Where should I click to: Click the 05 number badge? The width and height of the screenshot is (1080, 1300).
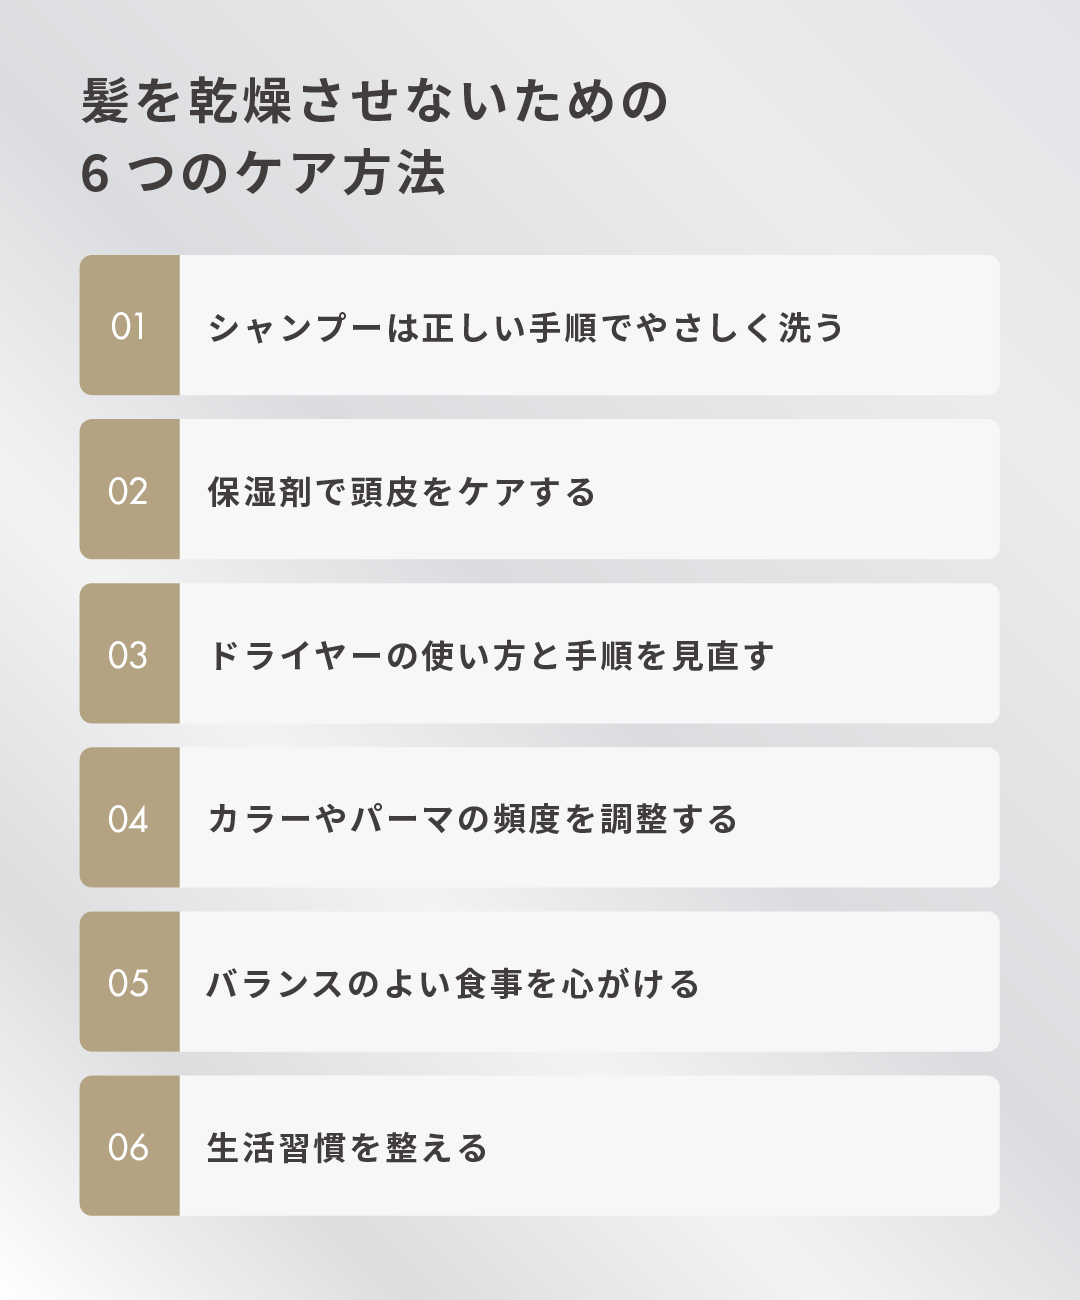129,982
